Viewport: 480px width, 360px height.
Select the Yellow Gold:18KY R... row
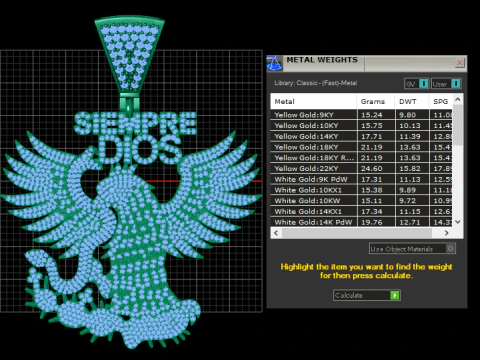coord(361,158)
